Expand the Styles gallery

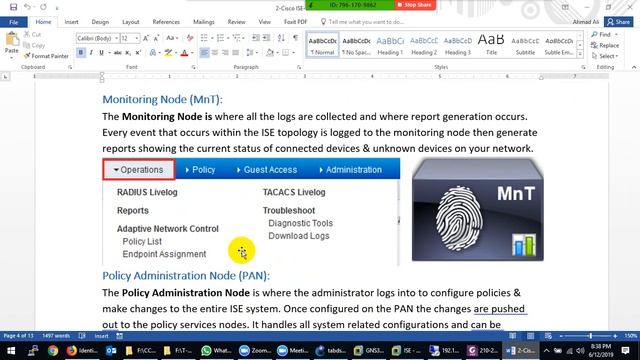pos(580,54)
